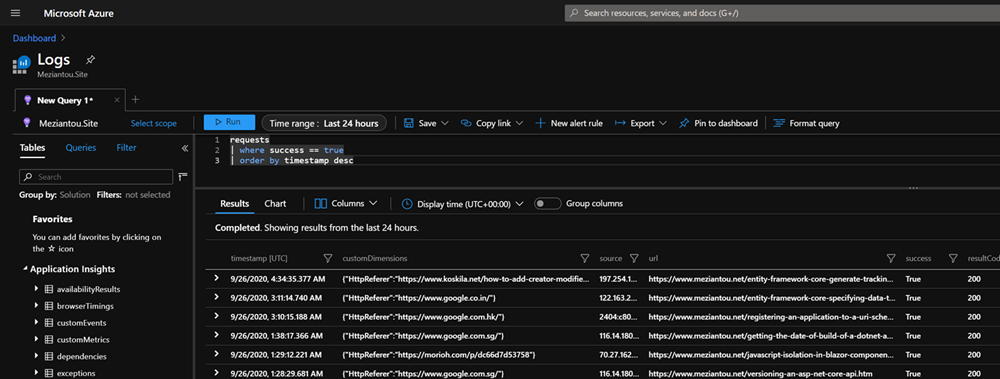Switch to the Queries tab in side panel

pos(81,147)
